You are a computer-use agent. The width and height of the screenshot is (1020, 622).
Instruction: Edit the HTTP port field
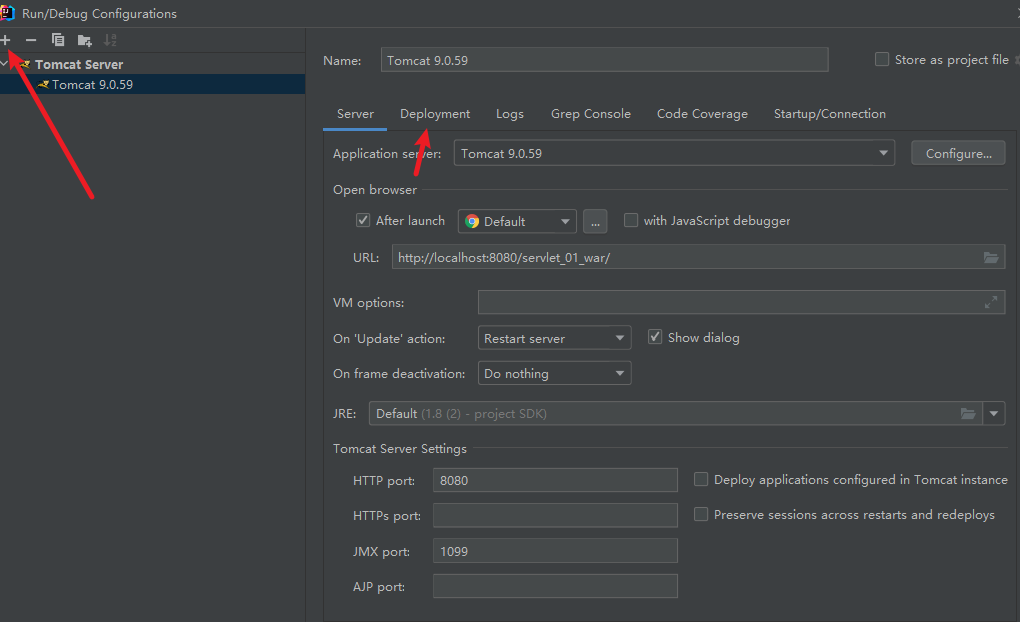click(x=555, y=480)
